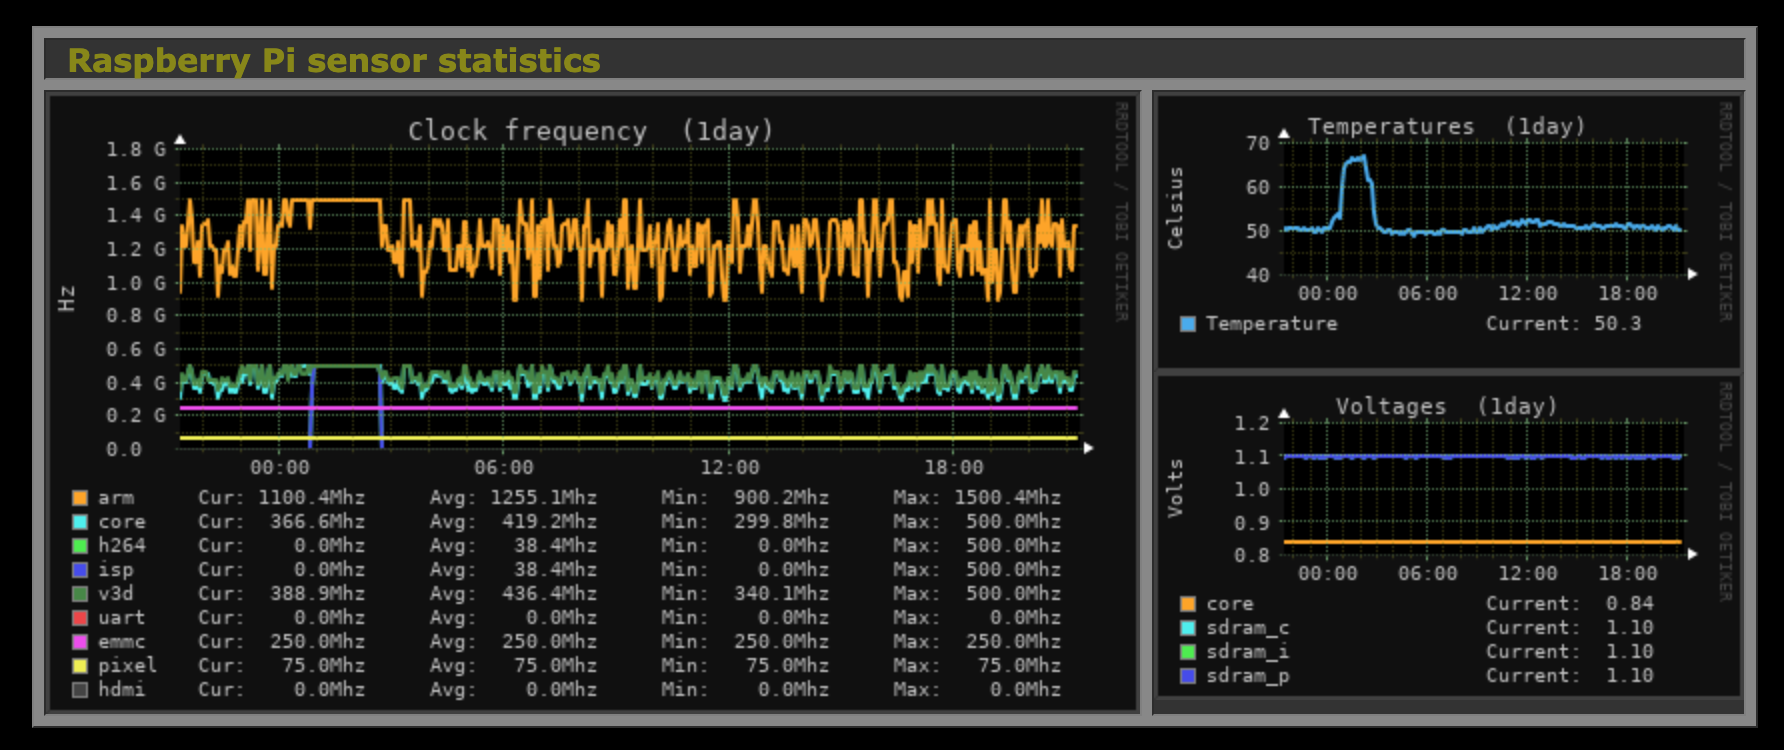This screenshot has height=750, width=1784.
Task: Click the Raspberry Pi sensor statistics heading
Action: click(x=334, y=61)
